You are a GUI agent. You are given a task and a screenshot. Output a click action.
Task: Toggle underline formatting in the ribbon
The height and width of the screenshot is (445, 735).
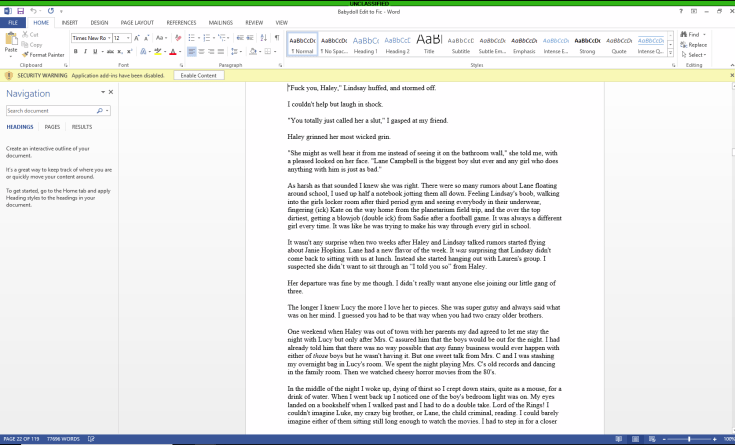click(x=97, y=51)
